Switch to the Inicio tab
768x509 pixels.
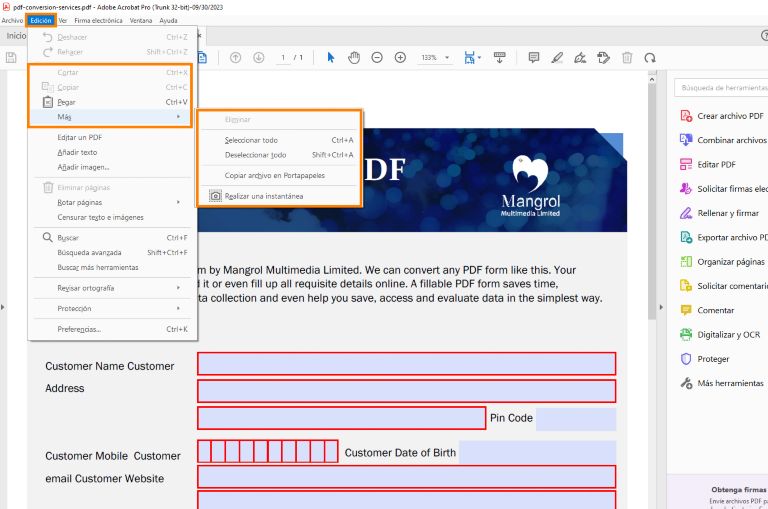click(16, 36)
